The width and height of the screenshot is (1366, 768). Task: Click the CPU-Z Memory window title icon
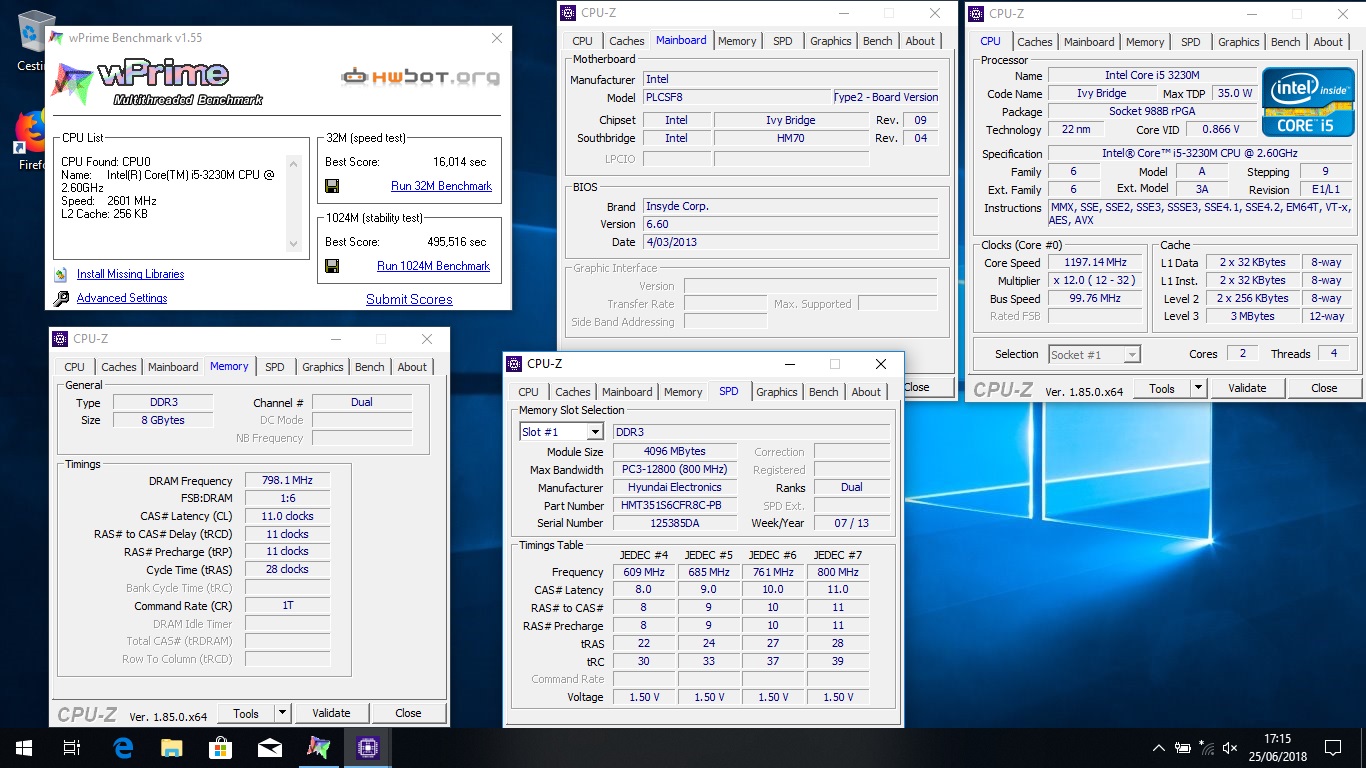point(60,339)
